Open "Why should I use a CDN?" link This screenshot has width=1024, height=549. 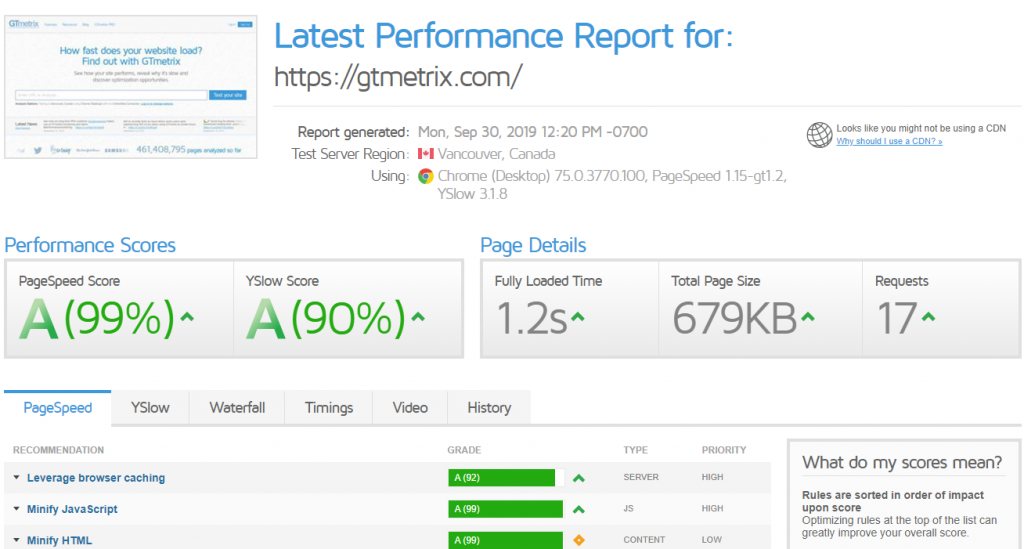tap(889, 142)
